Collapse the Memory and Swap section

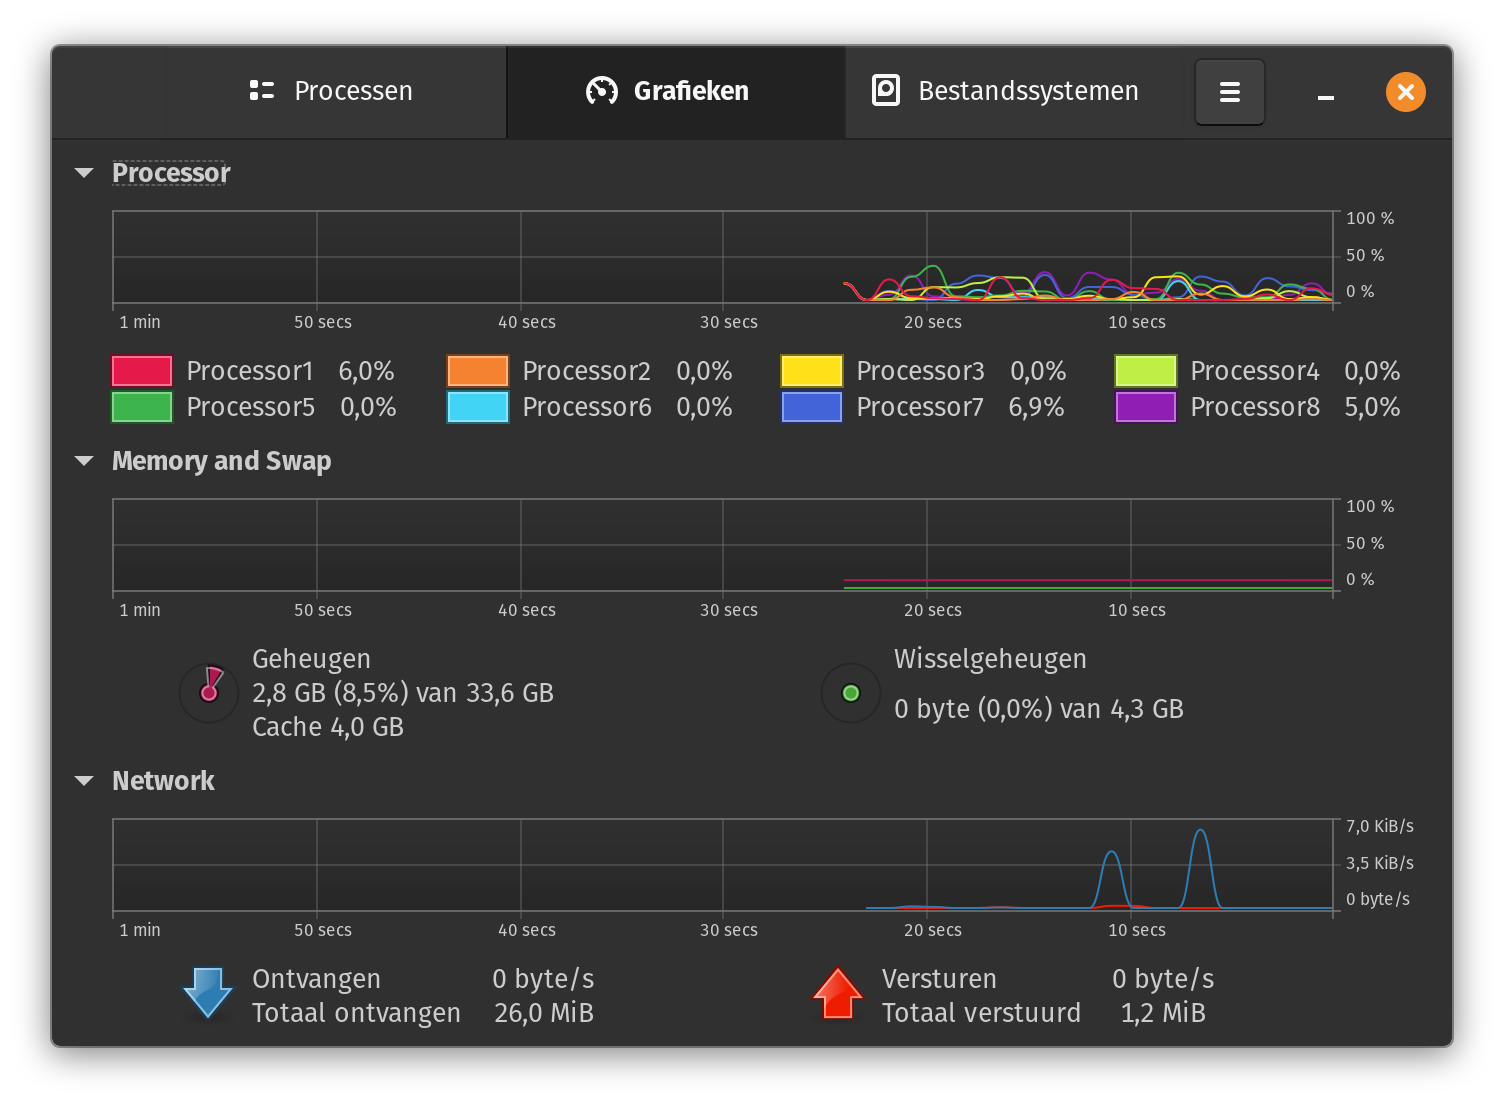[84, 461]
